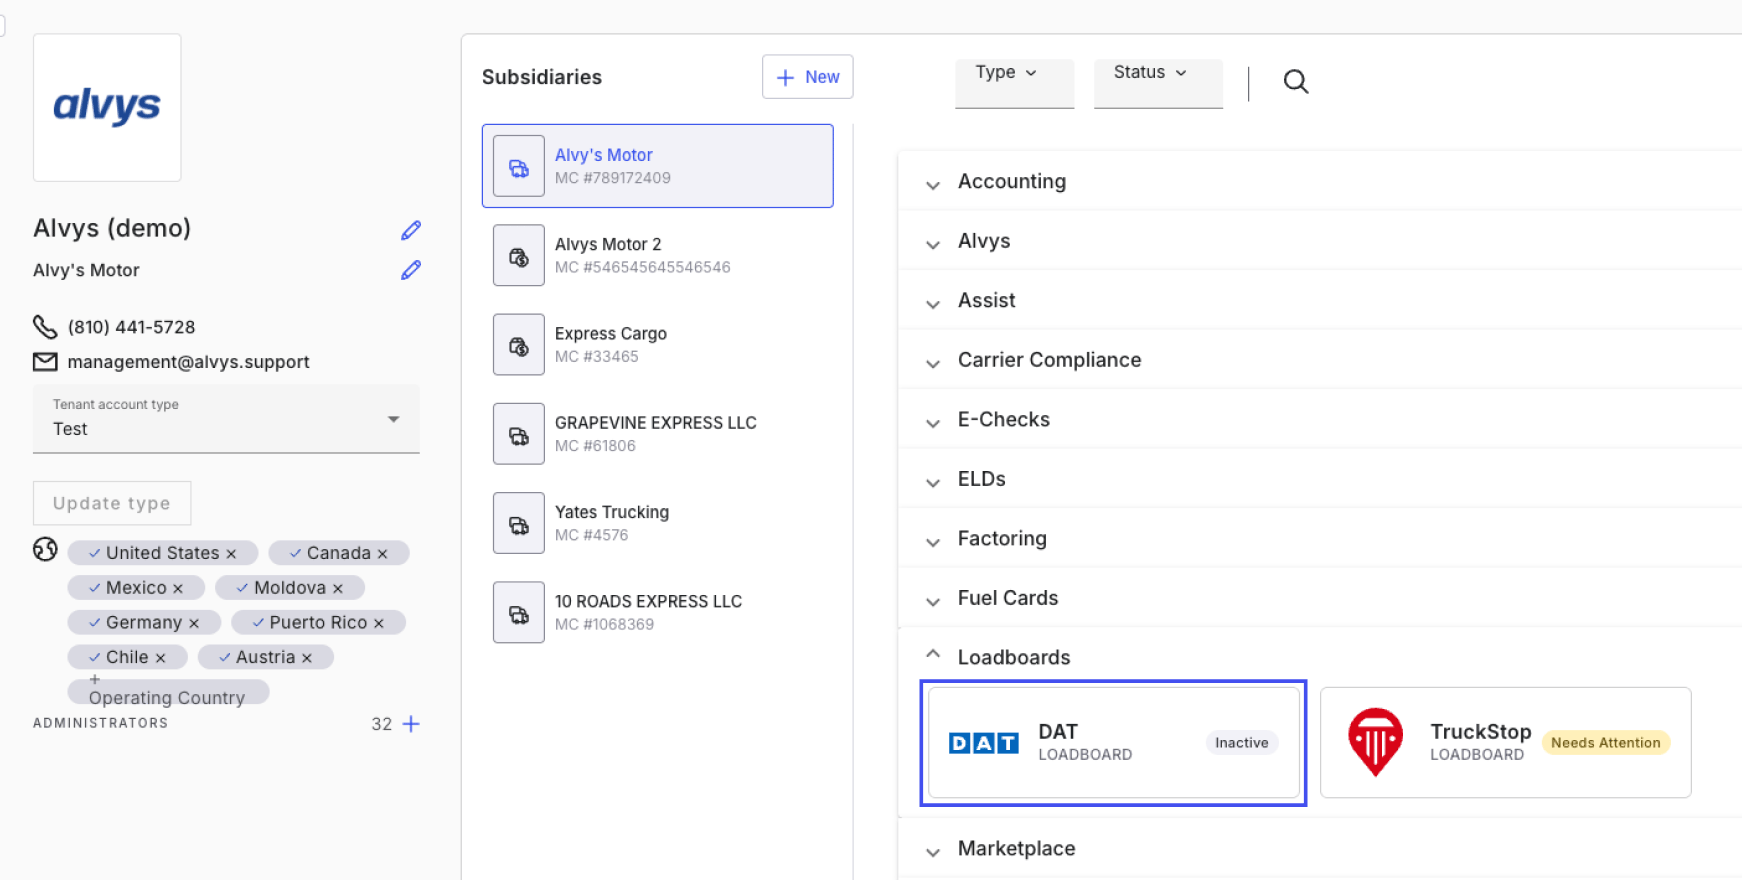The width and height of the screenshot is (1742, 880).
Task: Remove Canada from operating countries
Action: (x=382, y=554)
